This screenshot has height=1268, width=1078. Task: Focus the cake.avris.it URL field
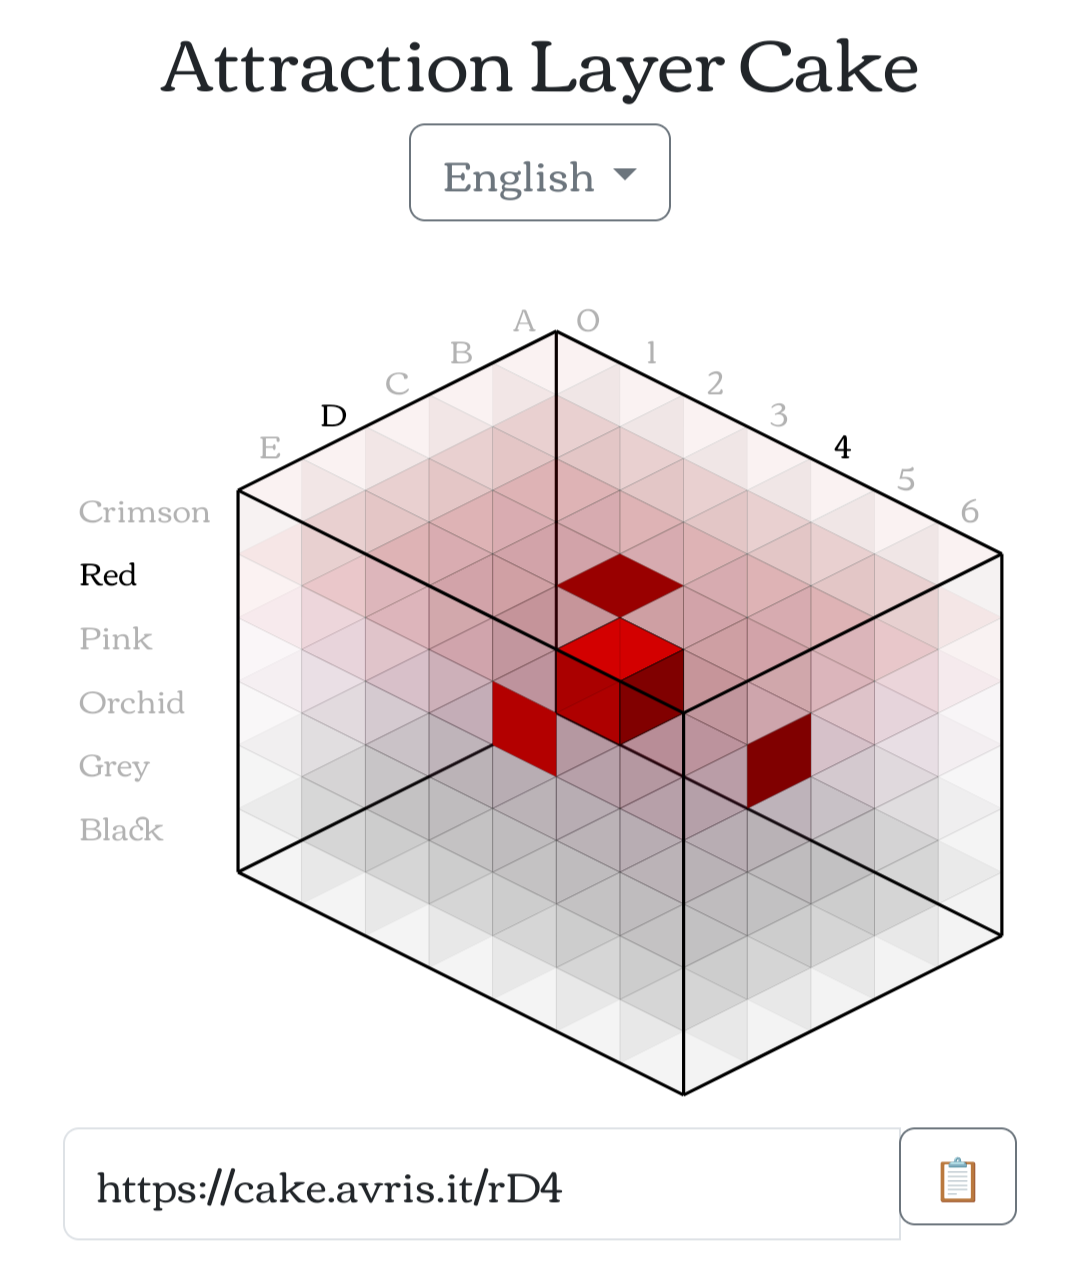pyautogui.click(x=482, y=1185)
